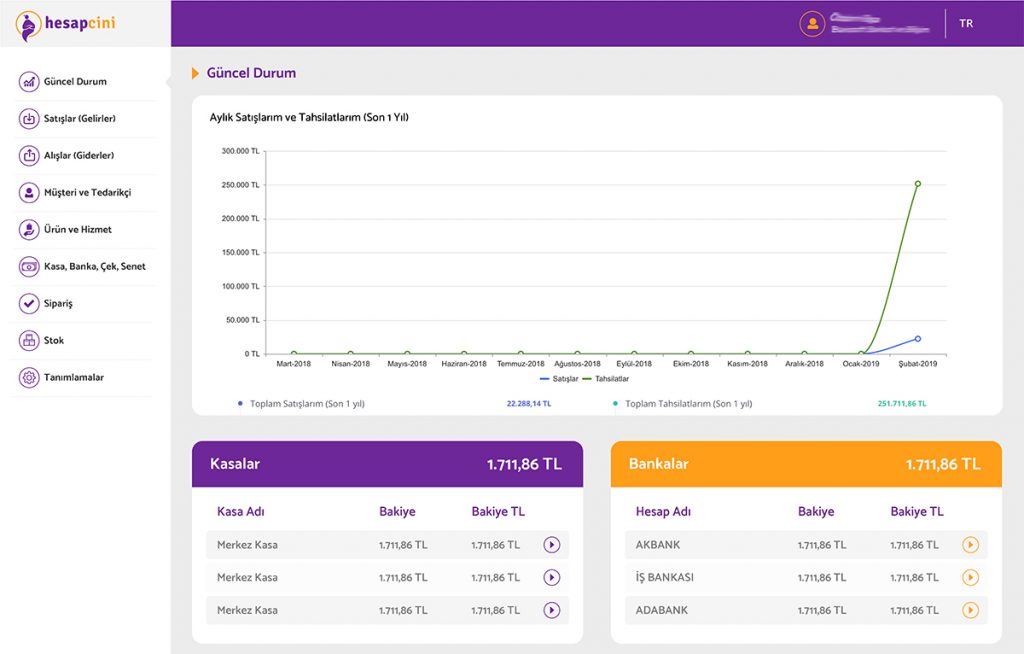Open the Stok box icon

29,341
